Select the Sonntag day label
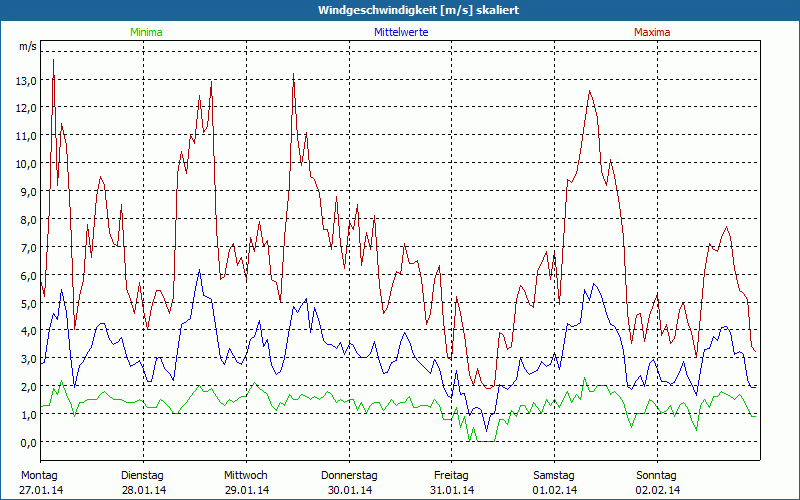This screenshot has height=500, width=800. [x=657, y=475]
